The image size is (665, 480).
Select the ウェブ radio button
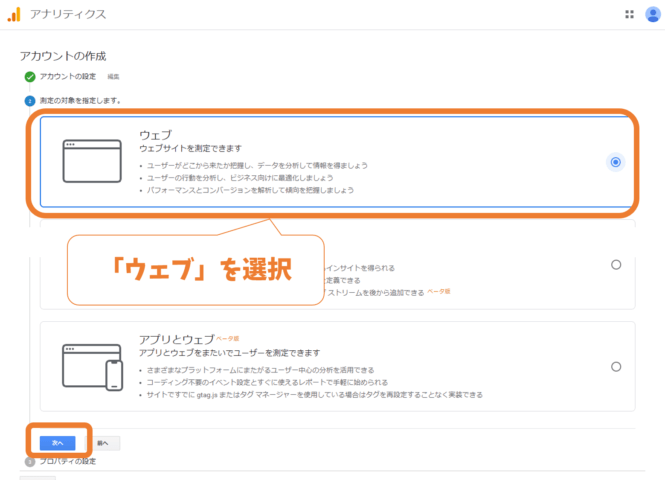[615, 162]
